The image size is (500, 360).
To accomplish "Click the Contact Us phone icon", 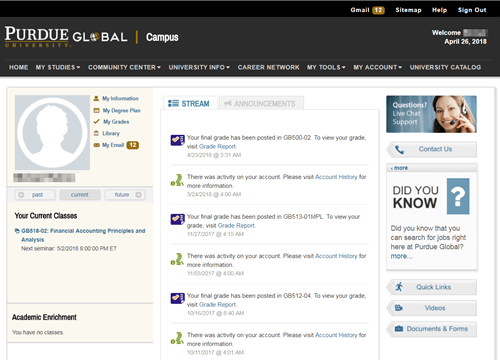I will [399, 150].
